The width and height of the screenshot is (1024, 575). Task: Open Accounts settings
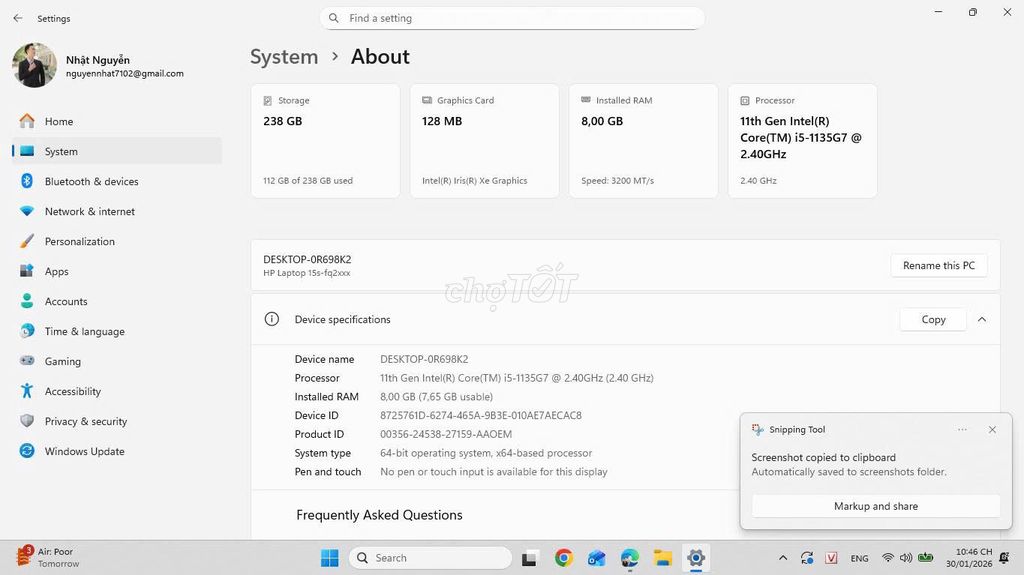coord(117,301)
